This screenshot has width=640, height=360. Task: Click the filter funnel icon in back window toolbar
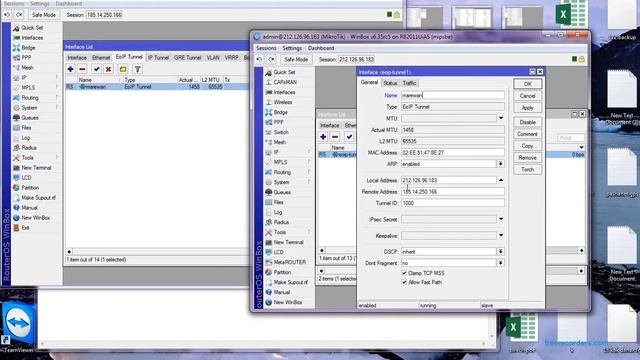point(138,69)
